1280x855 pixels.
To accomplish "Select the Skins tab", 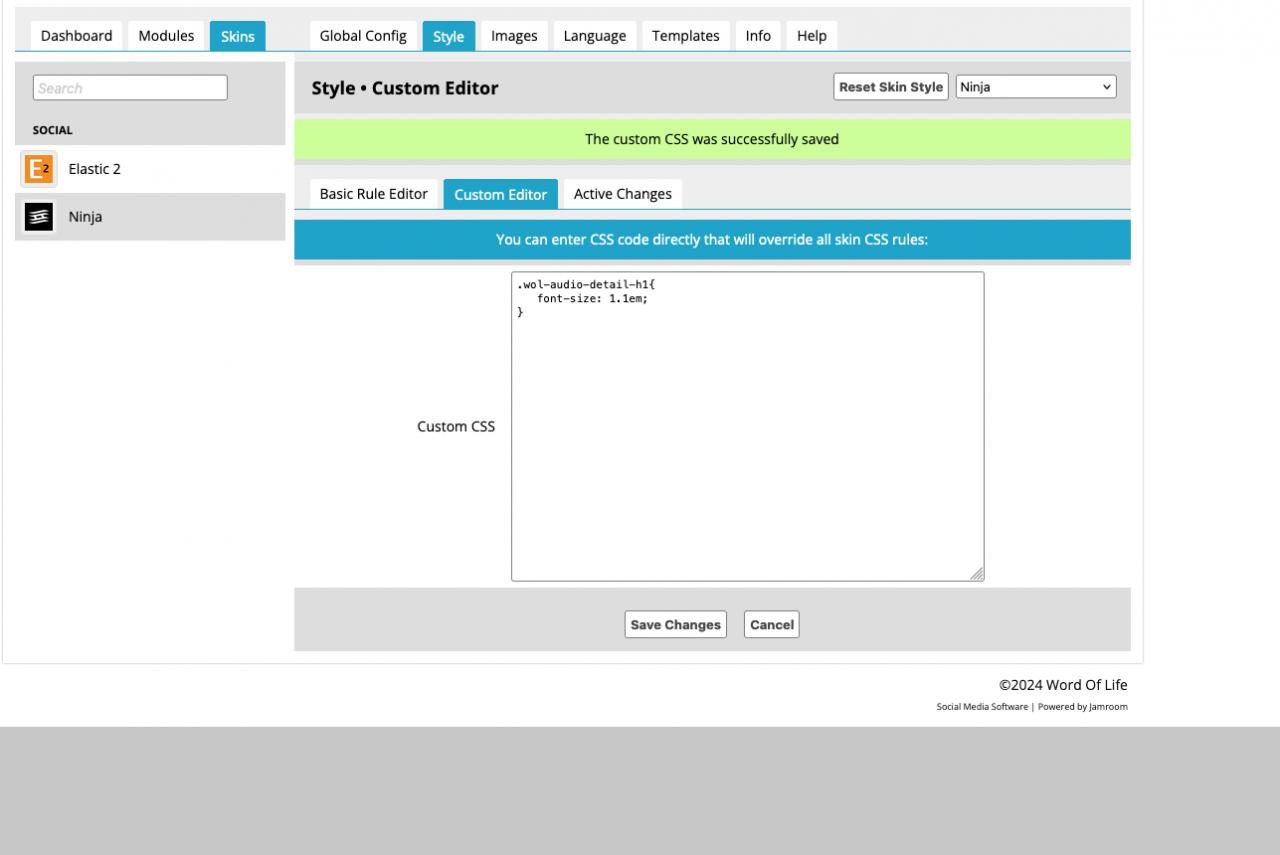I will 237,37.
